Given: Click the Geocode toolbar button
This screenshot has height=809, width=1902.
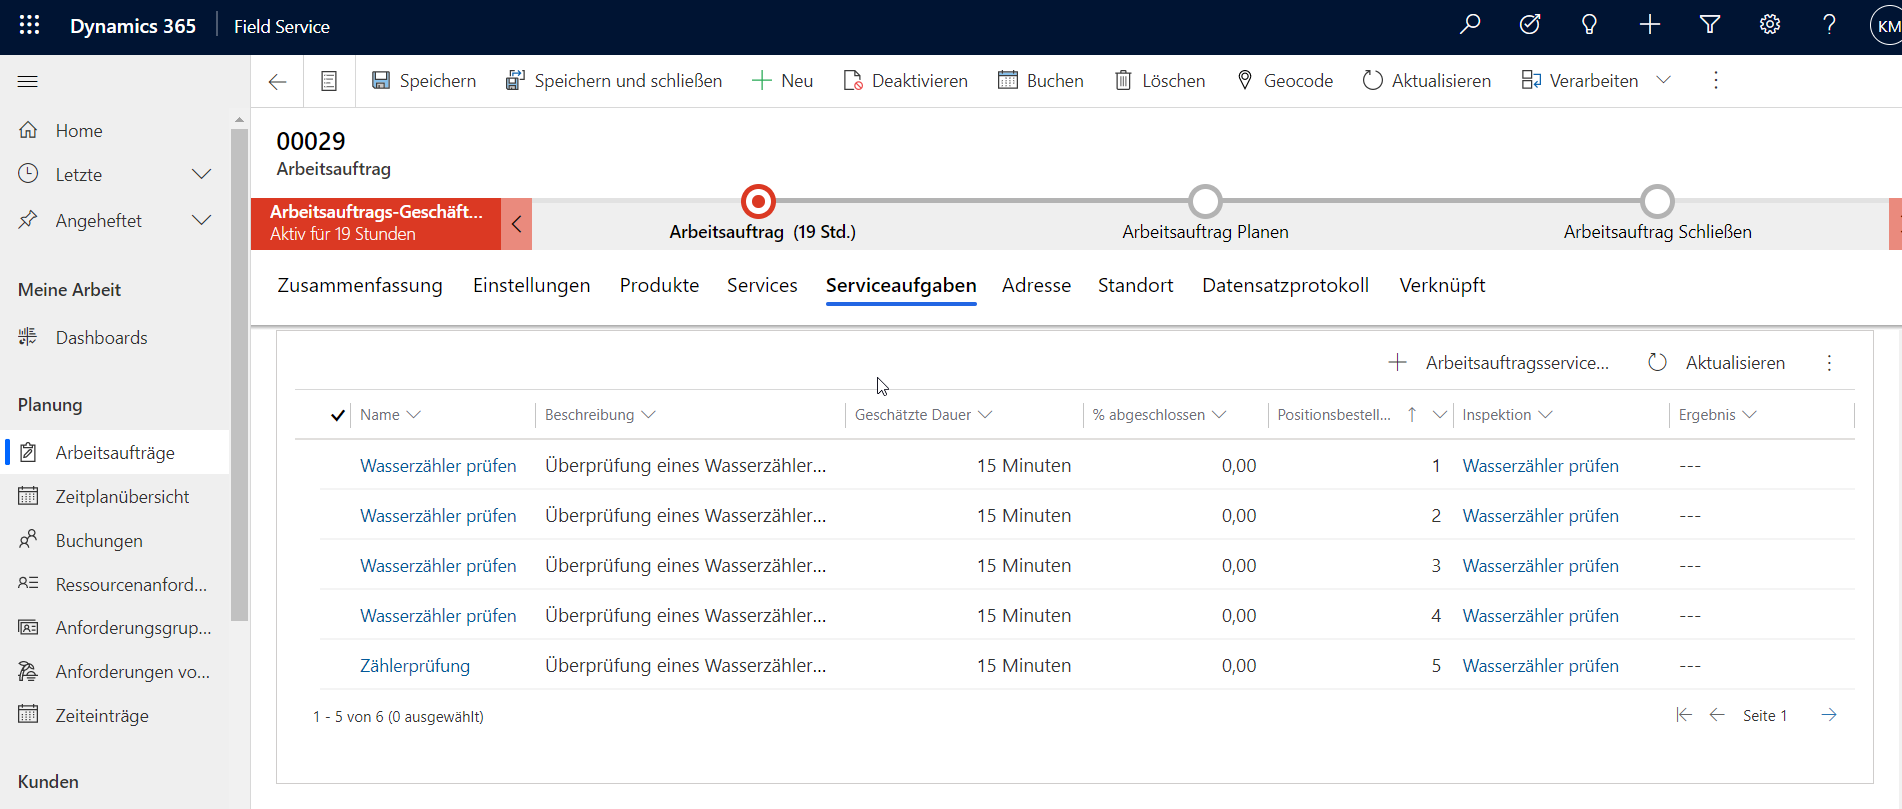Looking at the screenshot, I should (1285, 81).
